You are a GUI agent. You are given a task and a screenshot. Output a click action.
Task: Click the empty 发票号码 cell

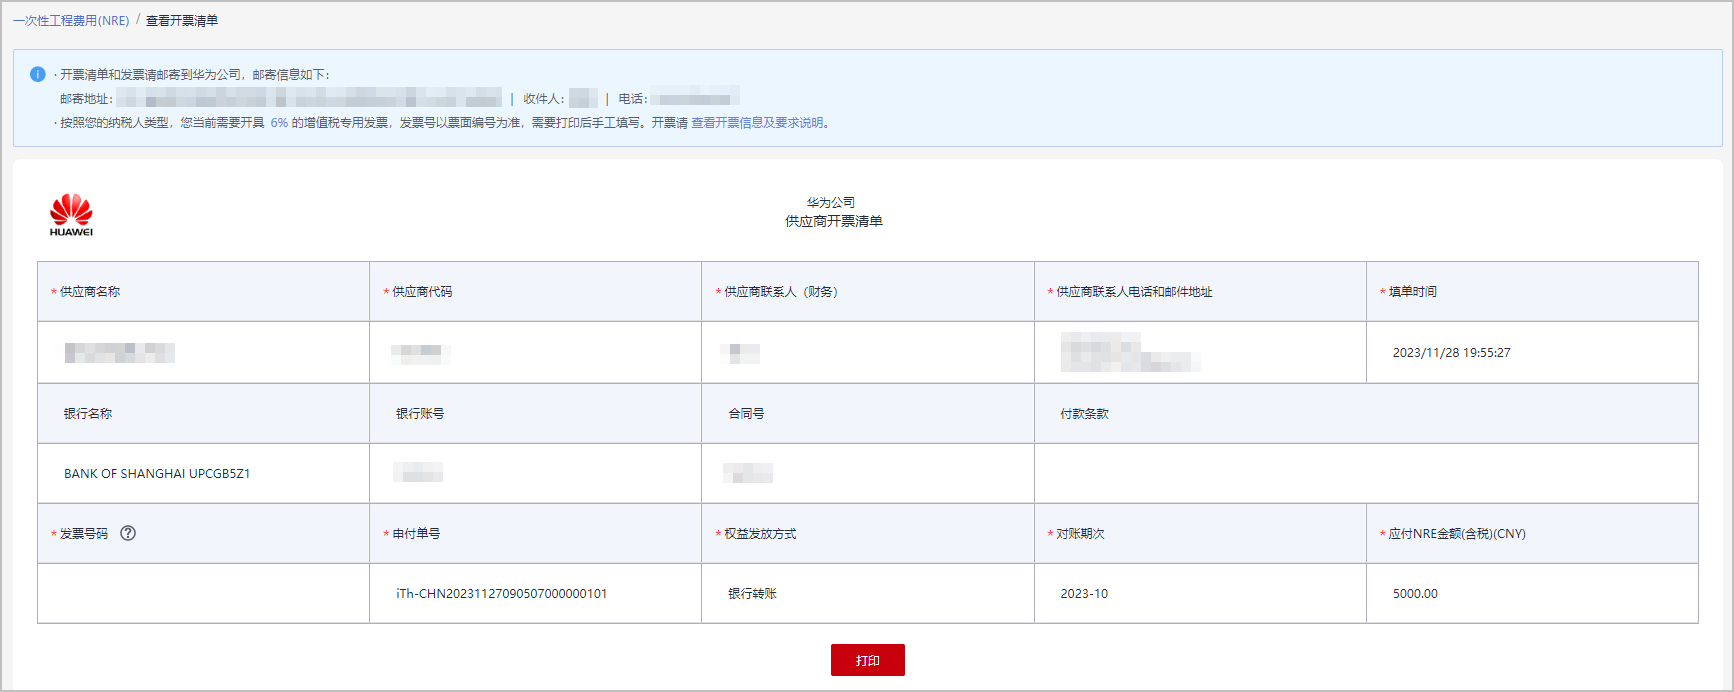(x=204, y=593)
